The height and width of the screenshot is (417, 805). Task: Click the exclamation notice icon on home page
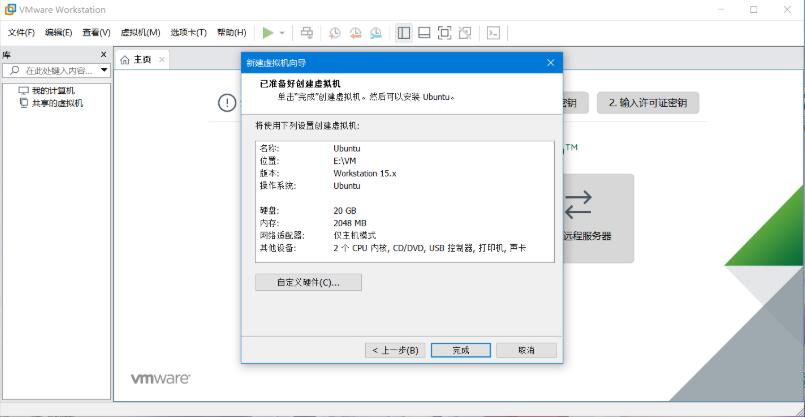coord(226,103)
